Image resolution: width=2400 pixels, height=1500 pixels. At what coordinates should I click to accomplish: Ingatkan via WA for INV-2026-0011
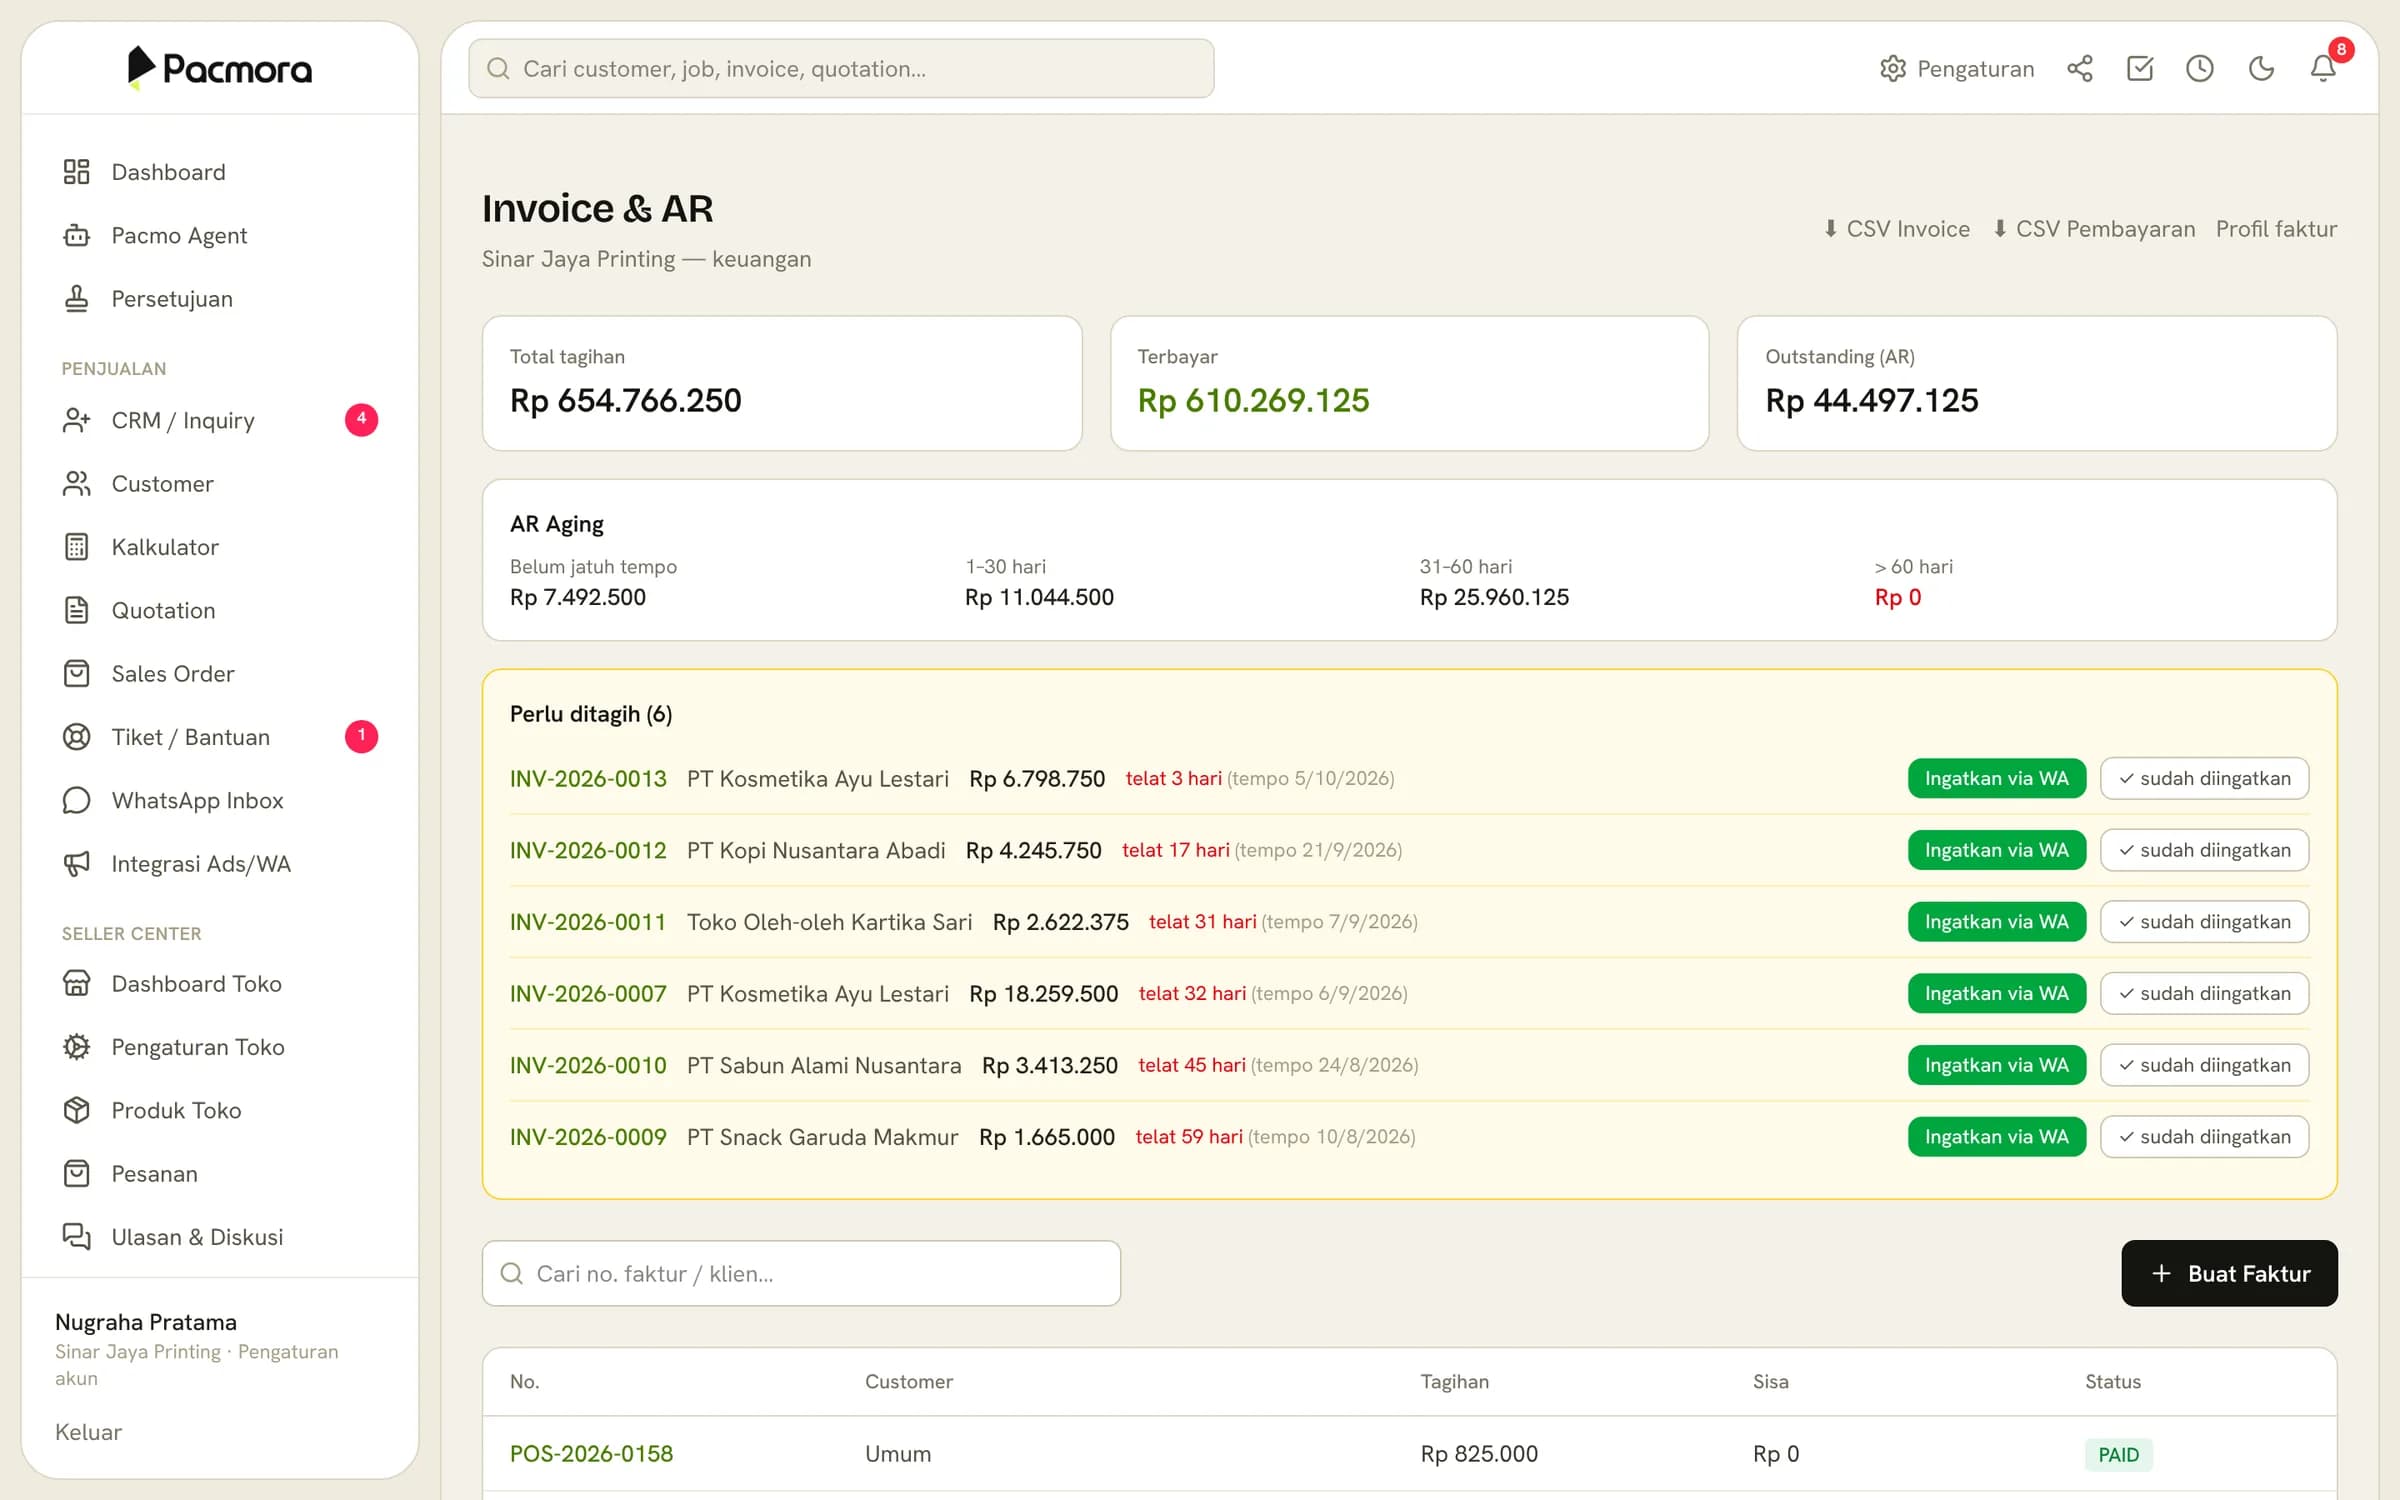[1997, 922]
